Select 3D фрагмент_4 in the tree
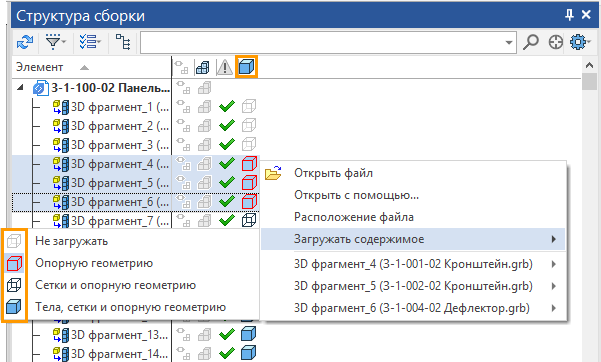601x362 pixels. pos(120,164)
